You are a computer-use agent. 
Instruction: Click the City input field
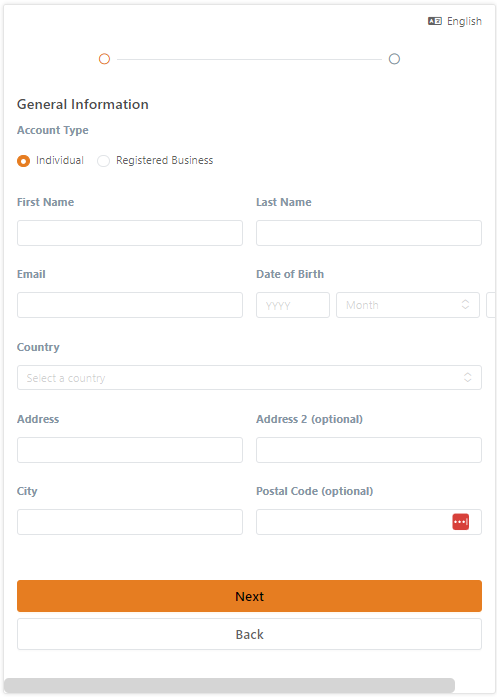click(130, 522)
